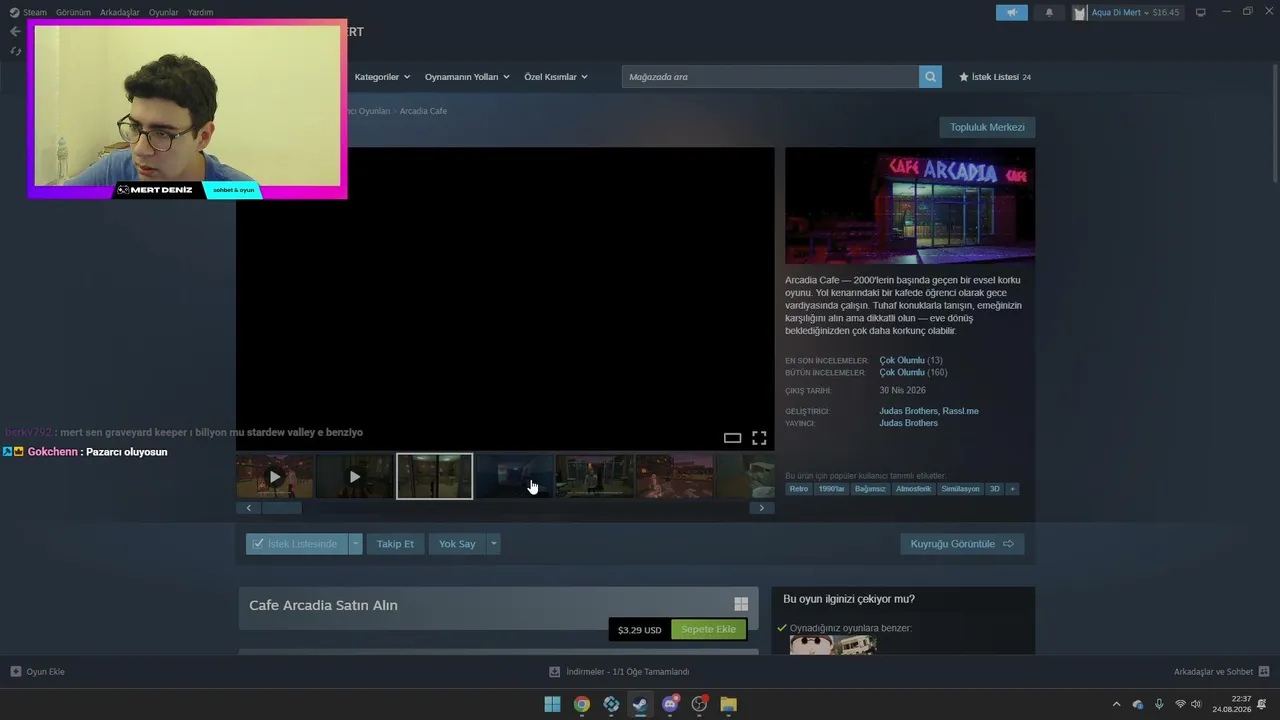Add game to cart with Sepete Ekle
This screenshot has width=1280, height=720.
tap(708, 630)
